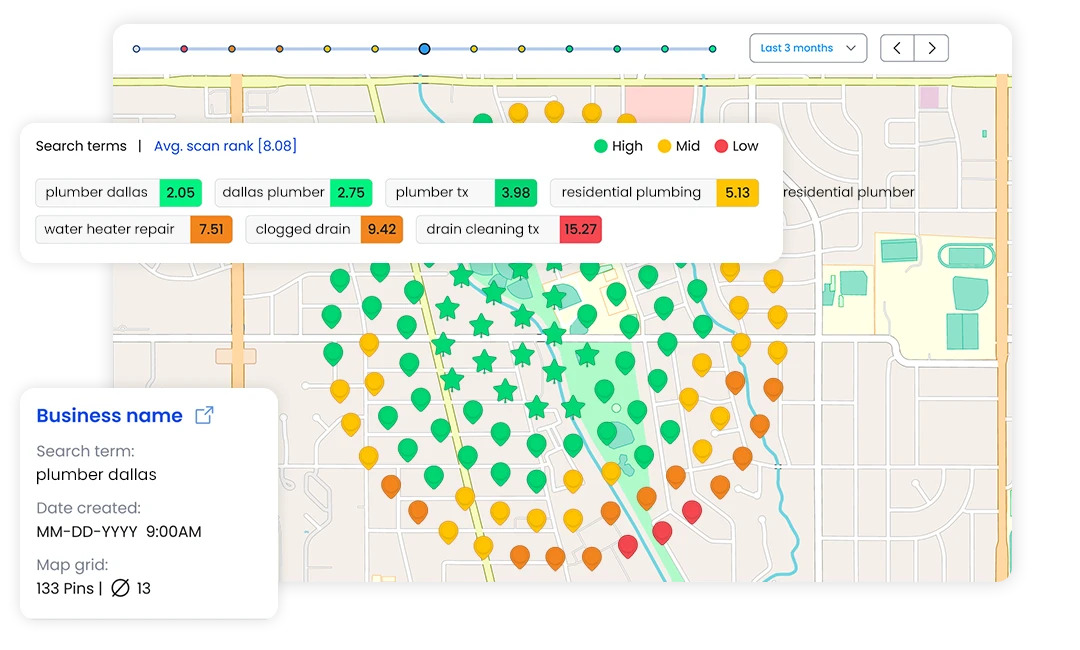This screenshot has height=650, width=1080.
Task: Open the Business name external link icon
Action: (x=204, y=415)
